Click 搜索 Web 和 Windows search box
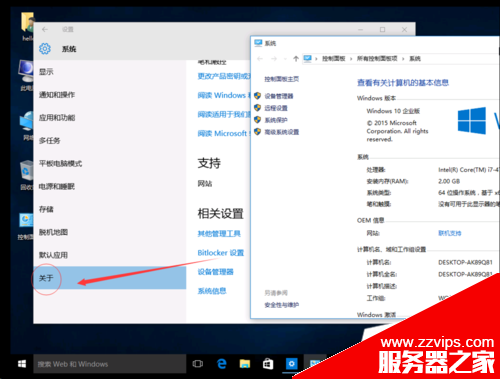 pos(110,364)
